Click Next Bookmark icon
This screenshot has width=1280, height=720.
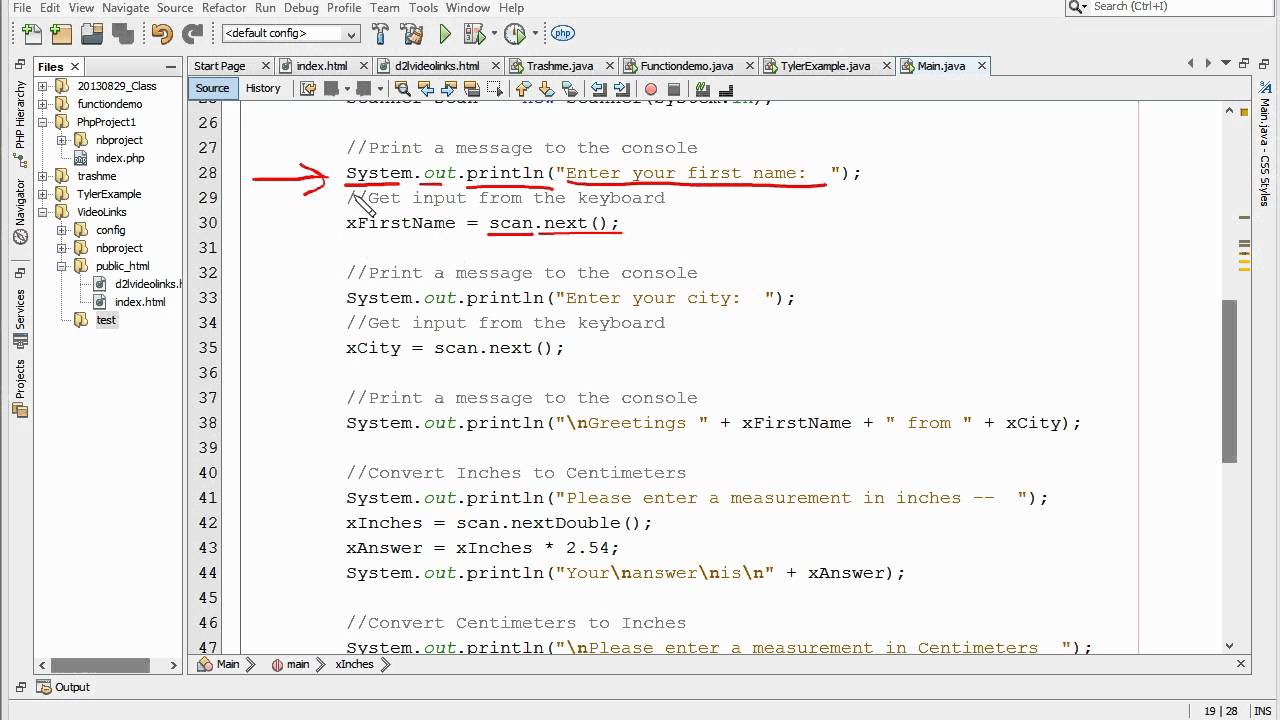coord(547,88)
